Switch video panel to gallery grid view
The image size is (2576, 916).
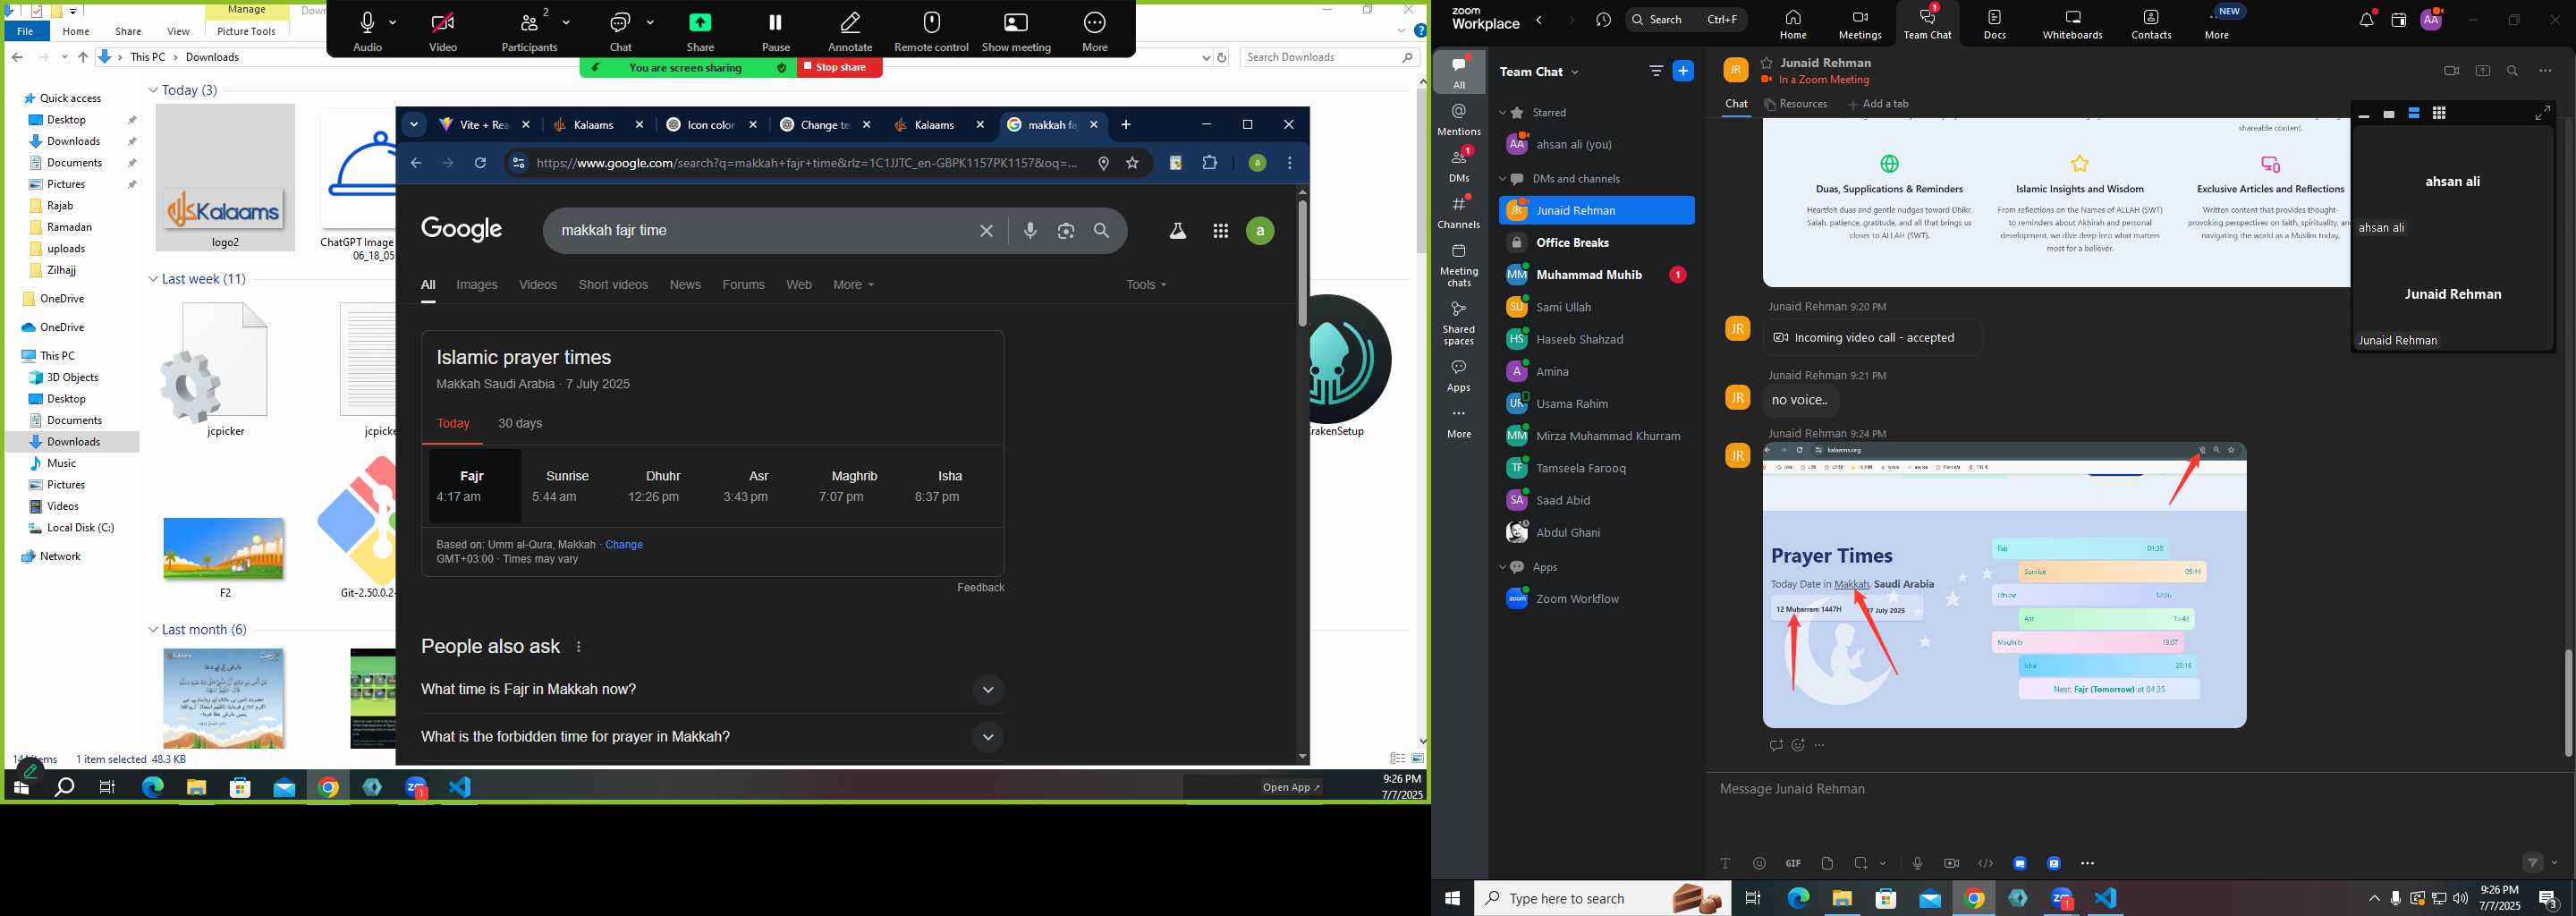[x=2439, y=114]
